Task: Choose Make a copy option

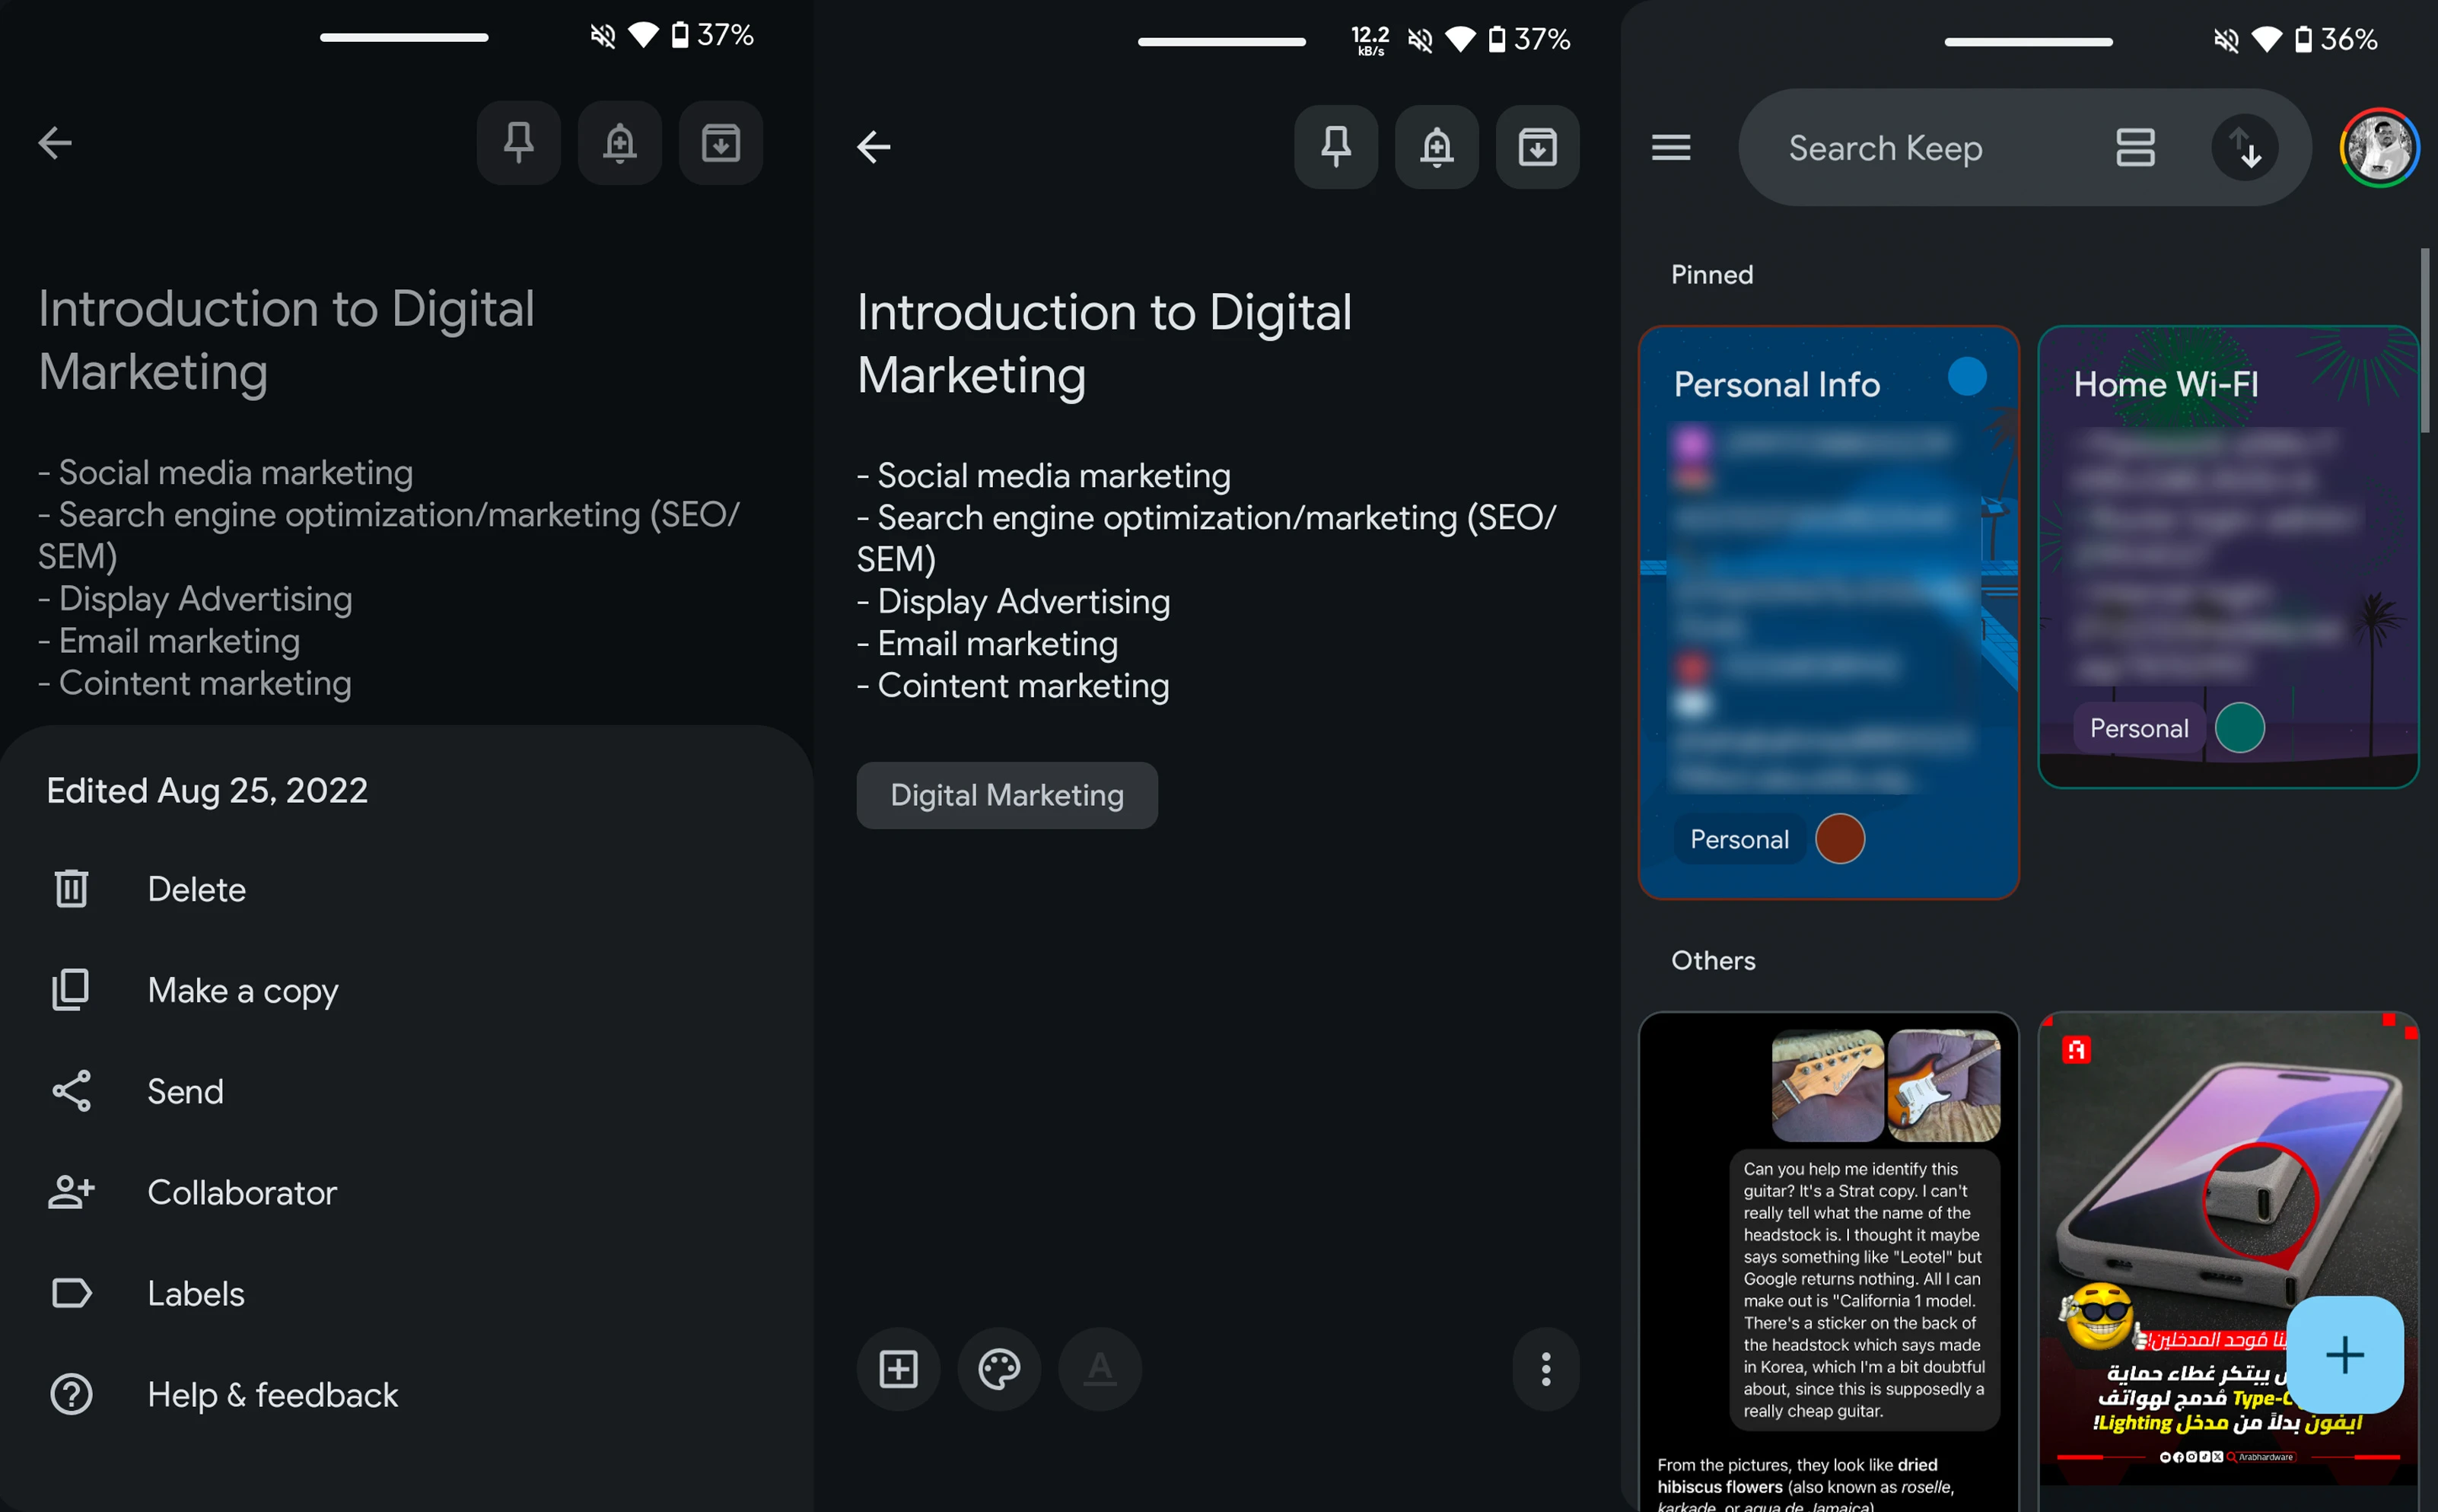Action: pos(406,990)
